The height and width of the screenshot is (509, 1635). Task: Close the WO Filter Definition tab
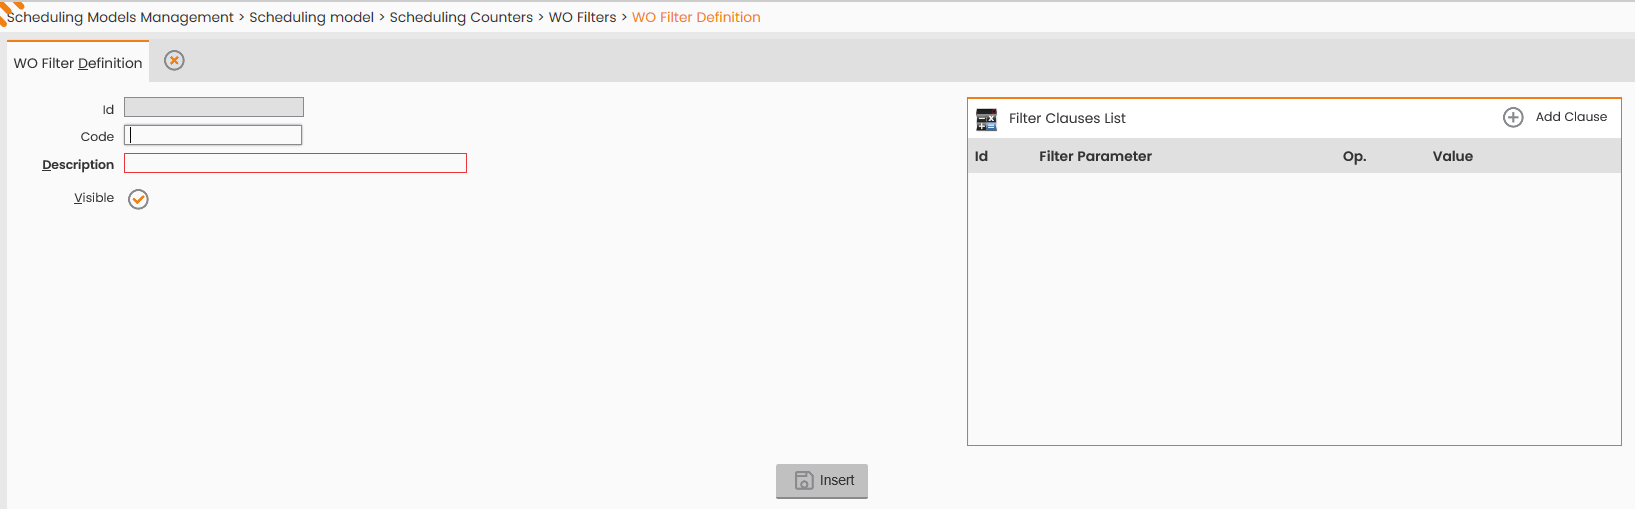click(x=174, y=61)
